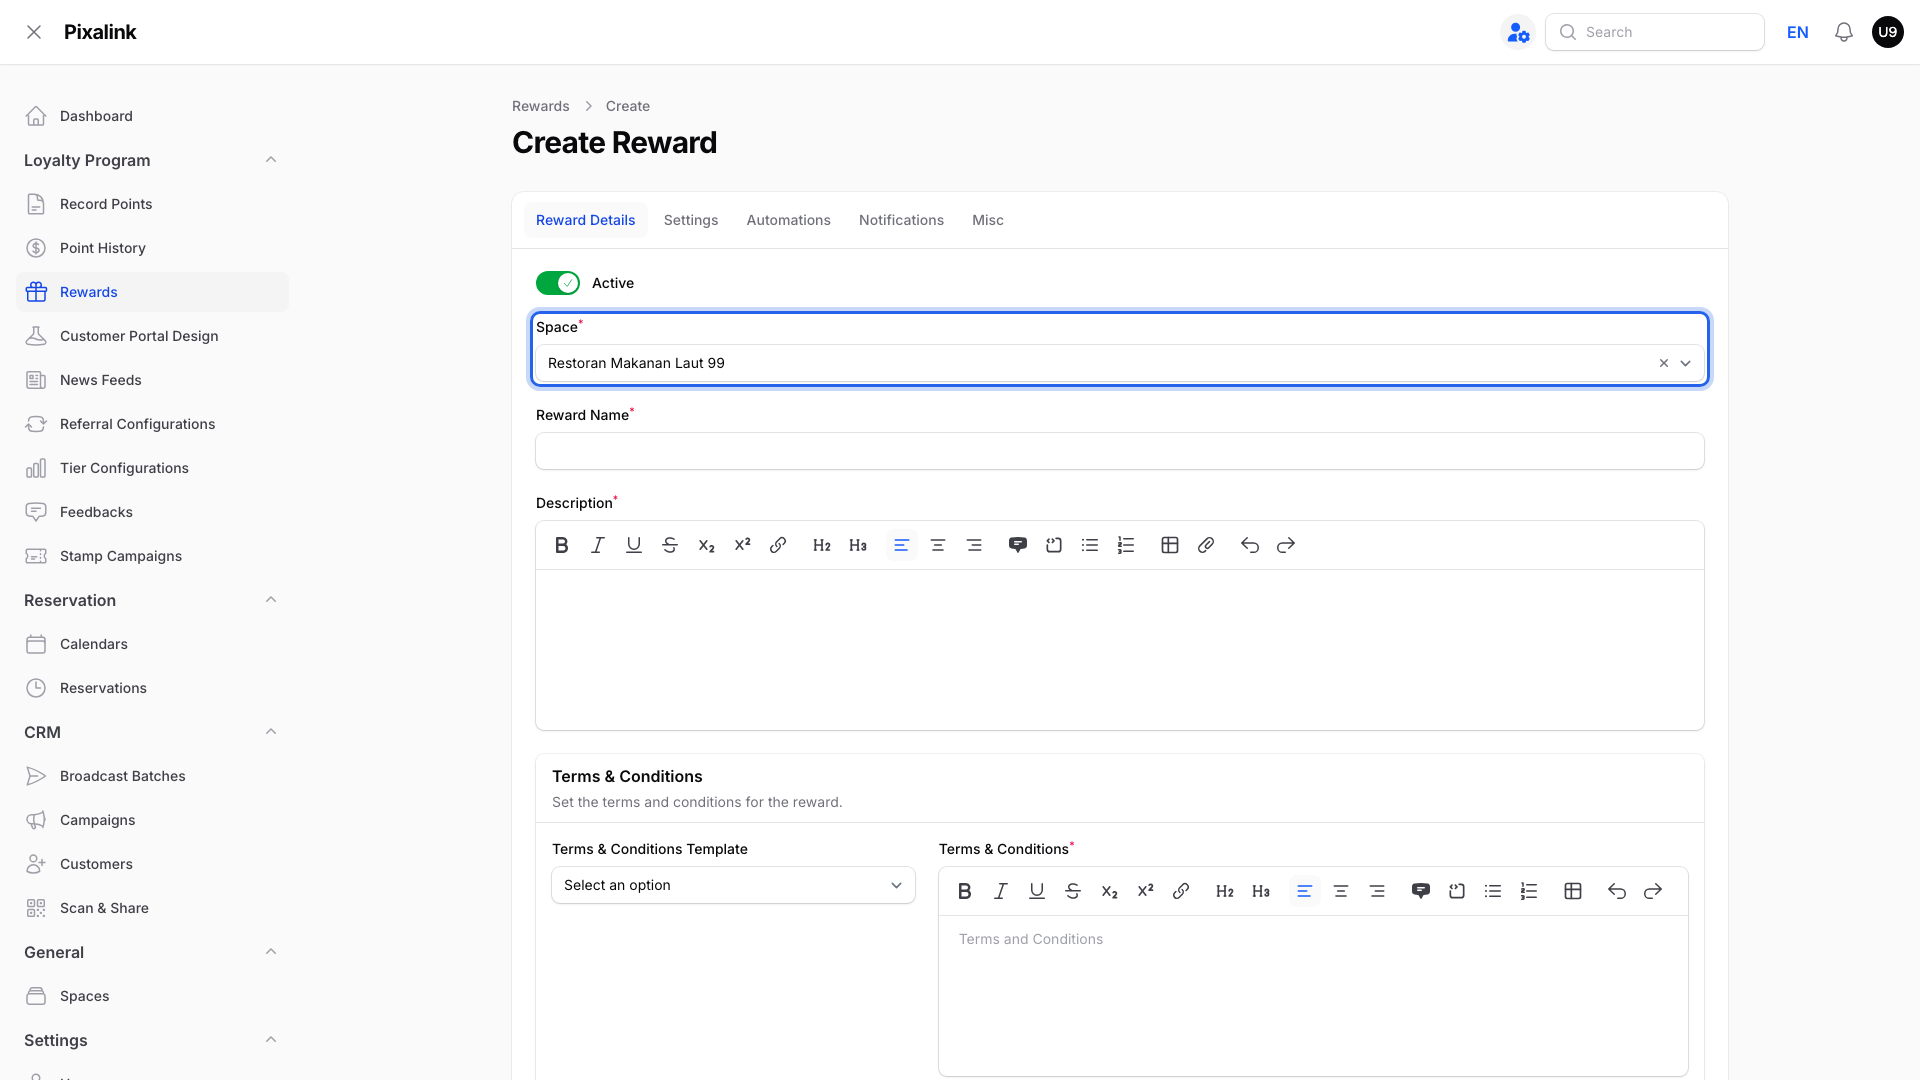1920x1080 pixels.
Task: Apply underline in Description editor
Action: pos(634,545)
